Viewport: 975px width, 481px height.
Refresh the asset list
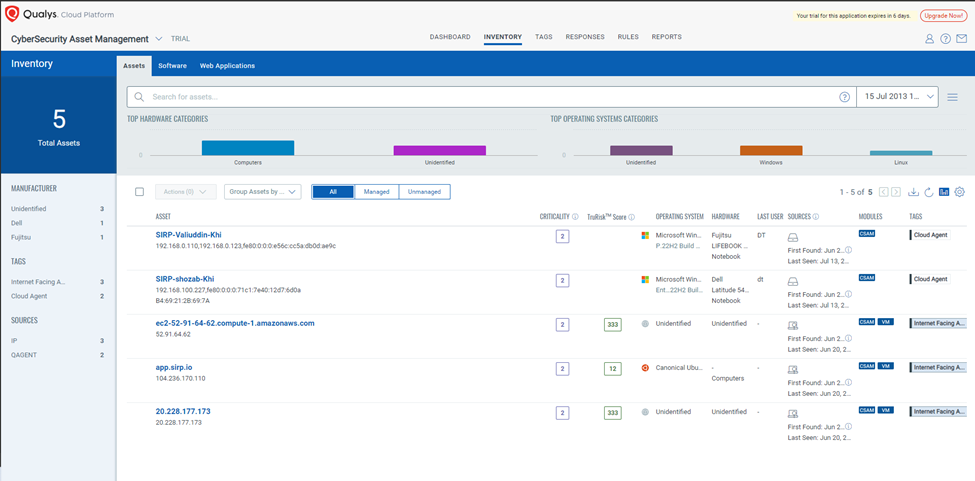928,192
